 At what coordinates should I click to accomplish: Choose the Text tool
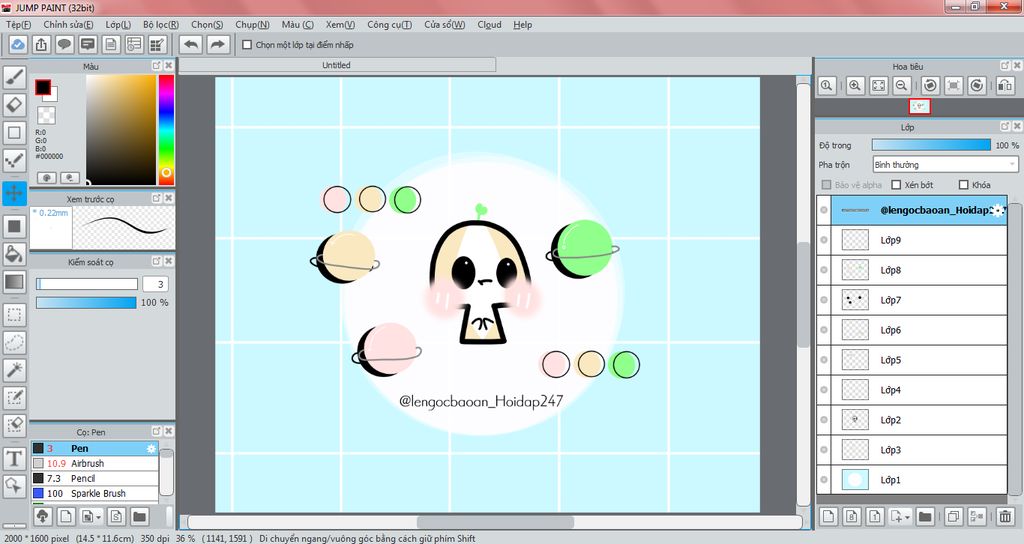tap(14, 458)
